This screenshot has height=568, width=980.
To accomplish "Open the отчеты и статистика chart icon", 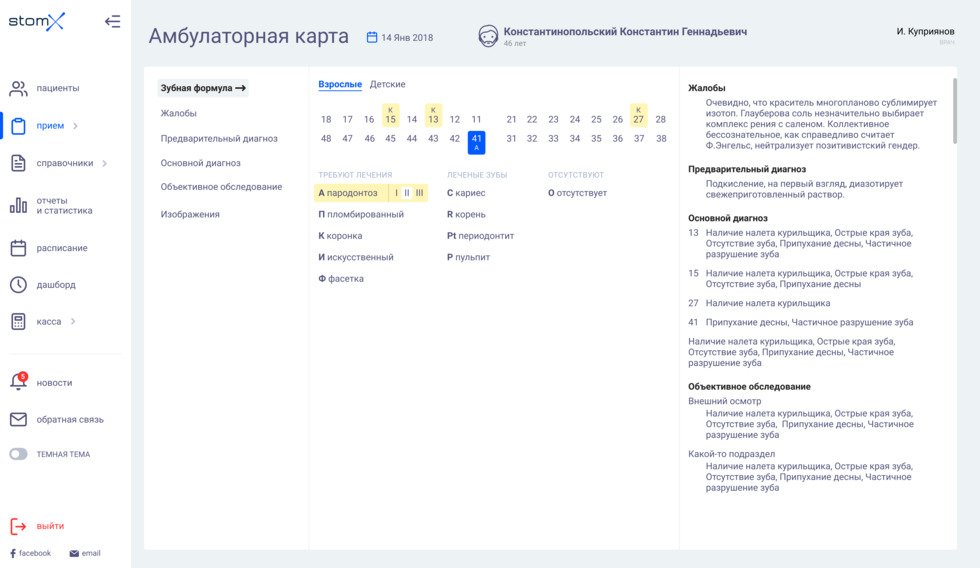I will coord(18,206).
